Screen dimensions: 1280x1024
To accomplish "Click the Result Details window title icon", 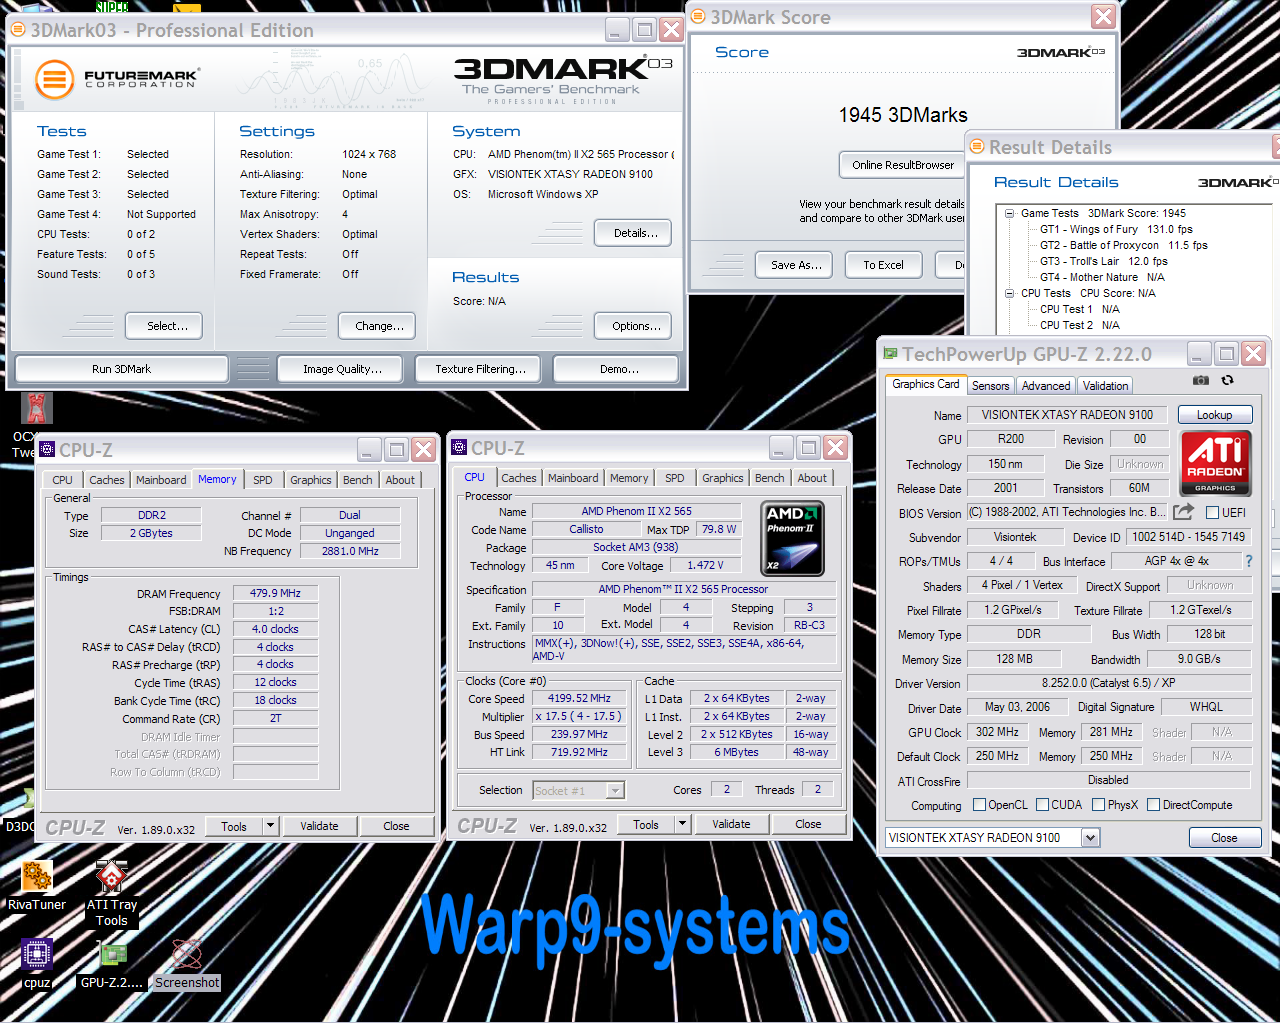I will 977,147.
